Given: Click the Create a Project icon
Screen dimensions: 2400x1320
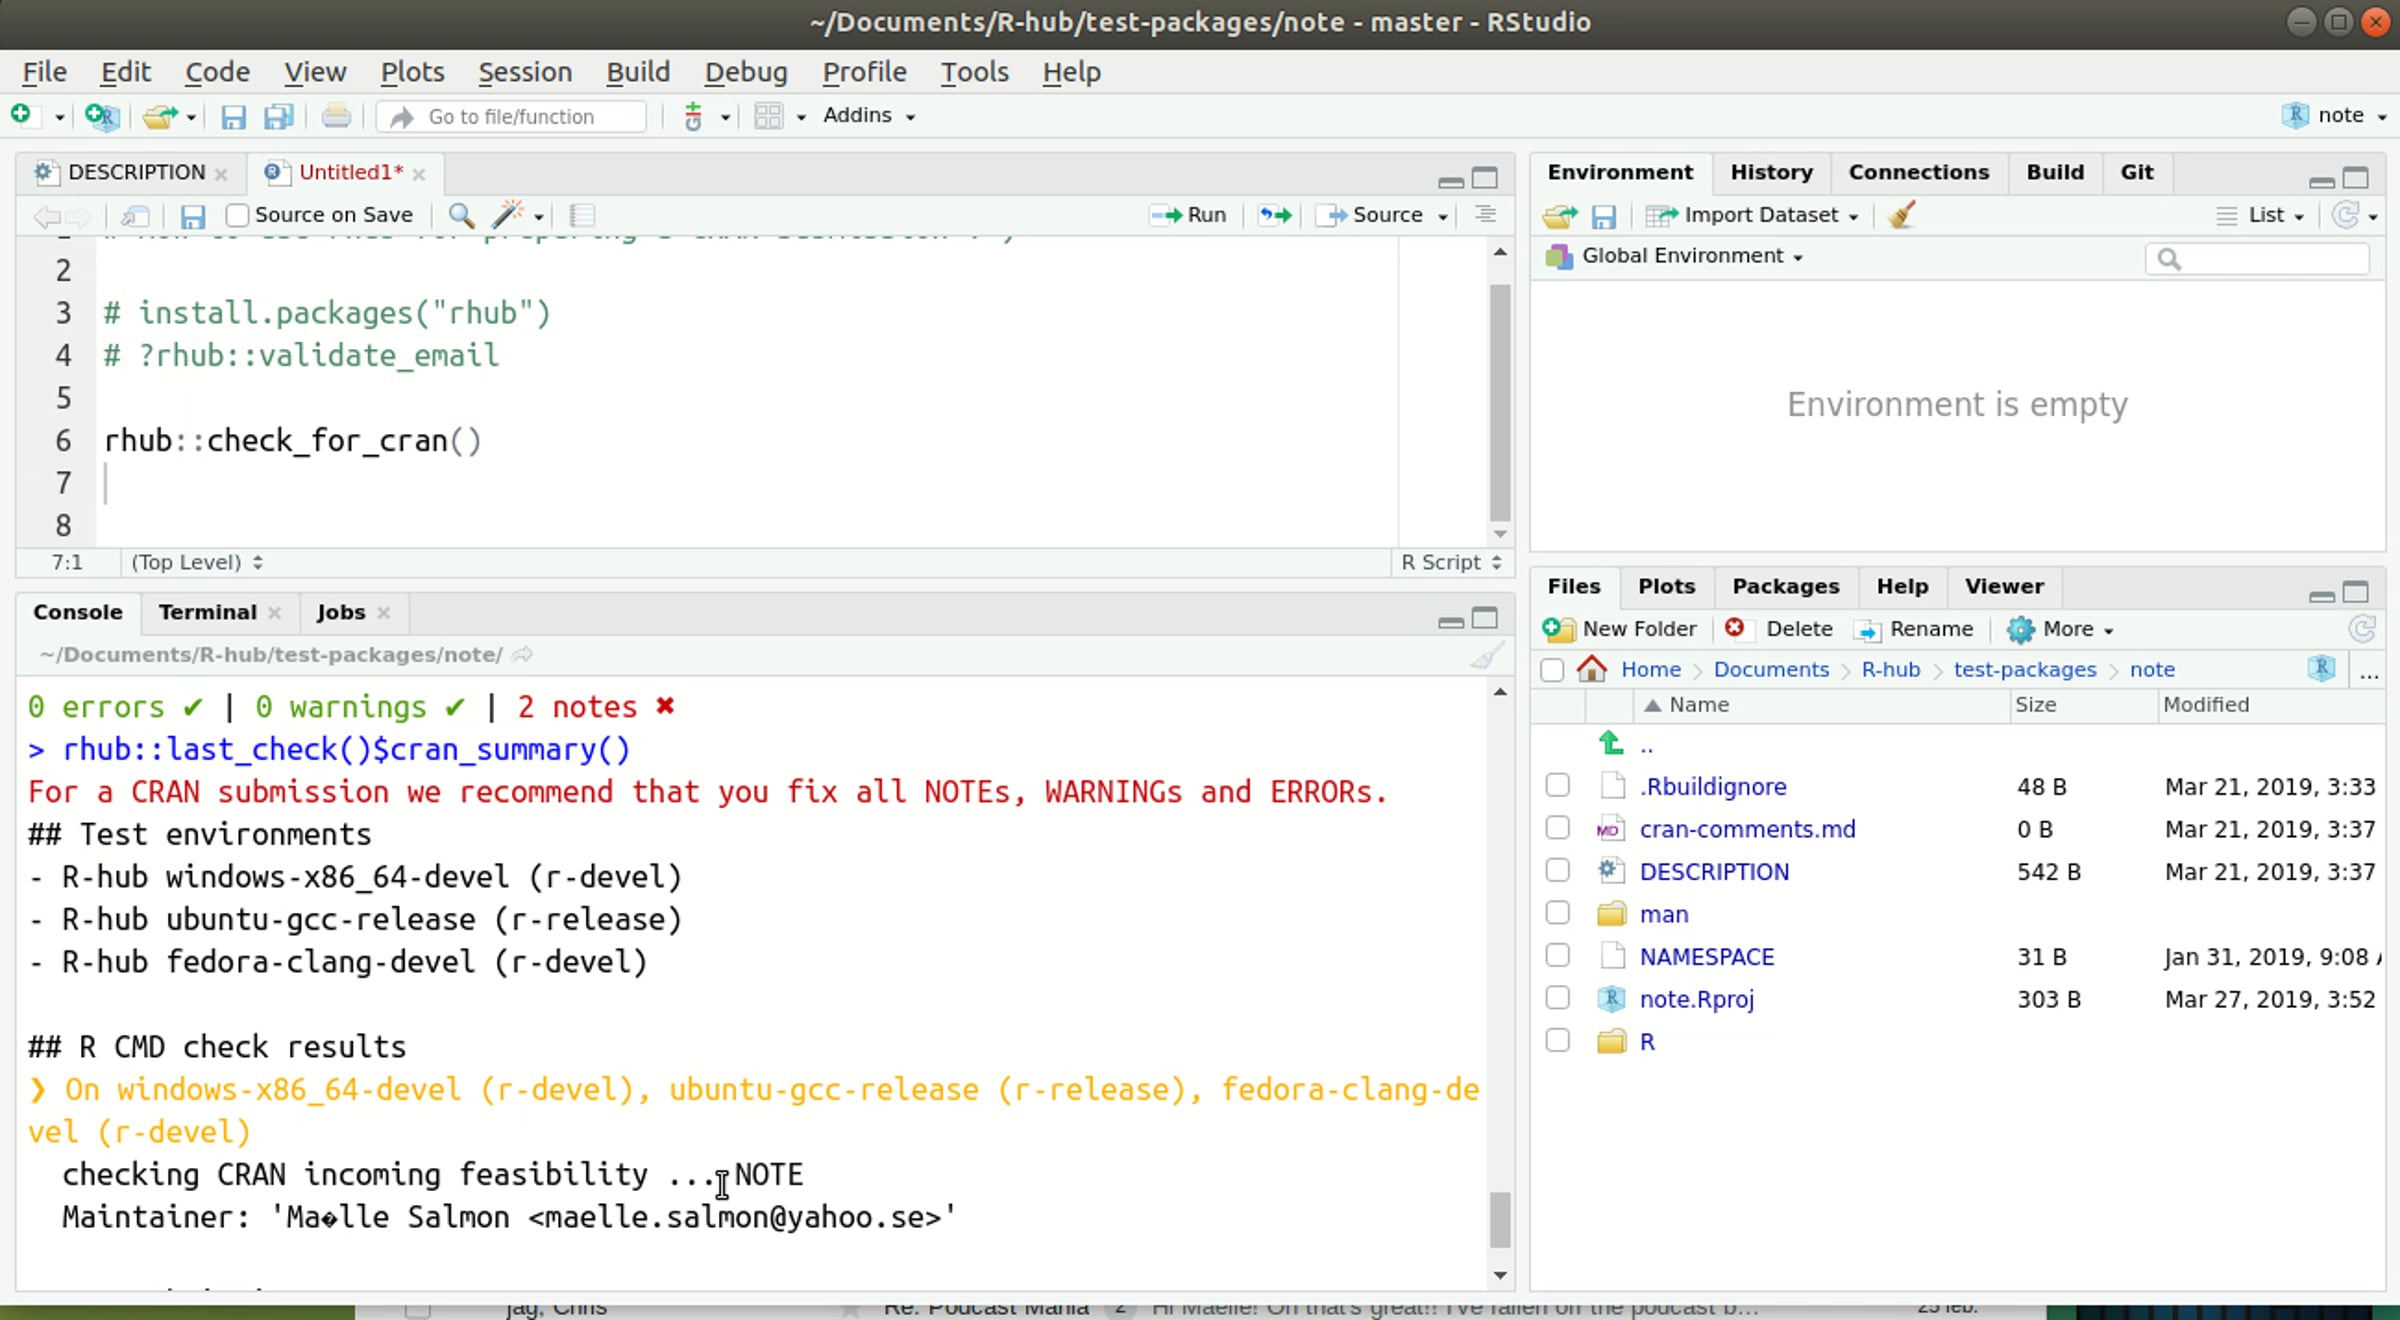Looking at the screenshot, I should click(x=102, y=116).
